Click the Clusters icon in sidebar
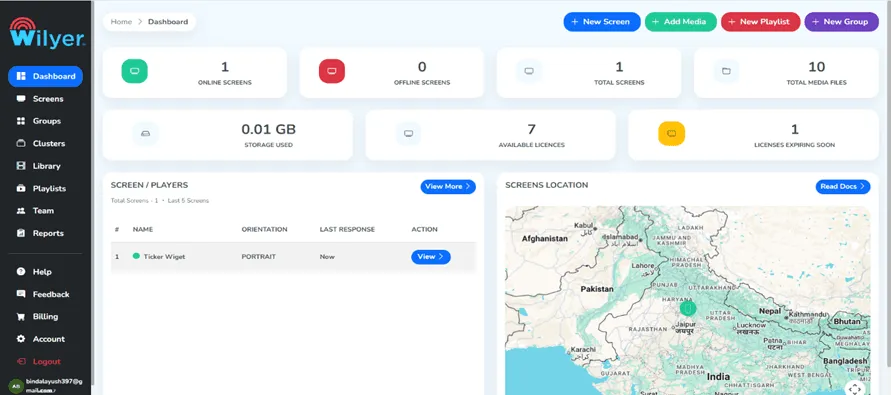Viewport: 891px width, 395px height. [21, 143]
